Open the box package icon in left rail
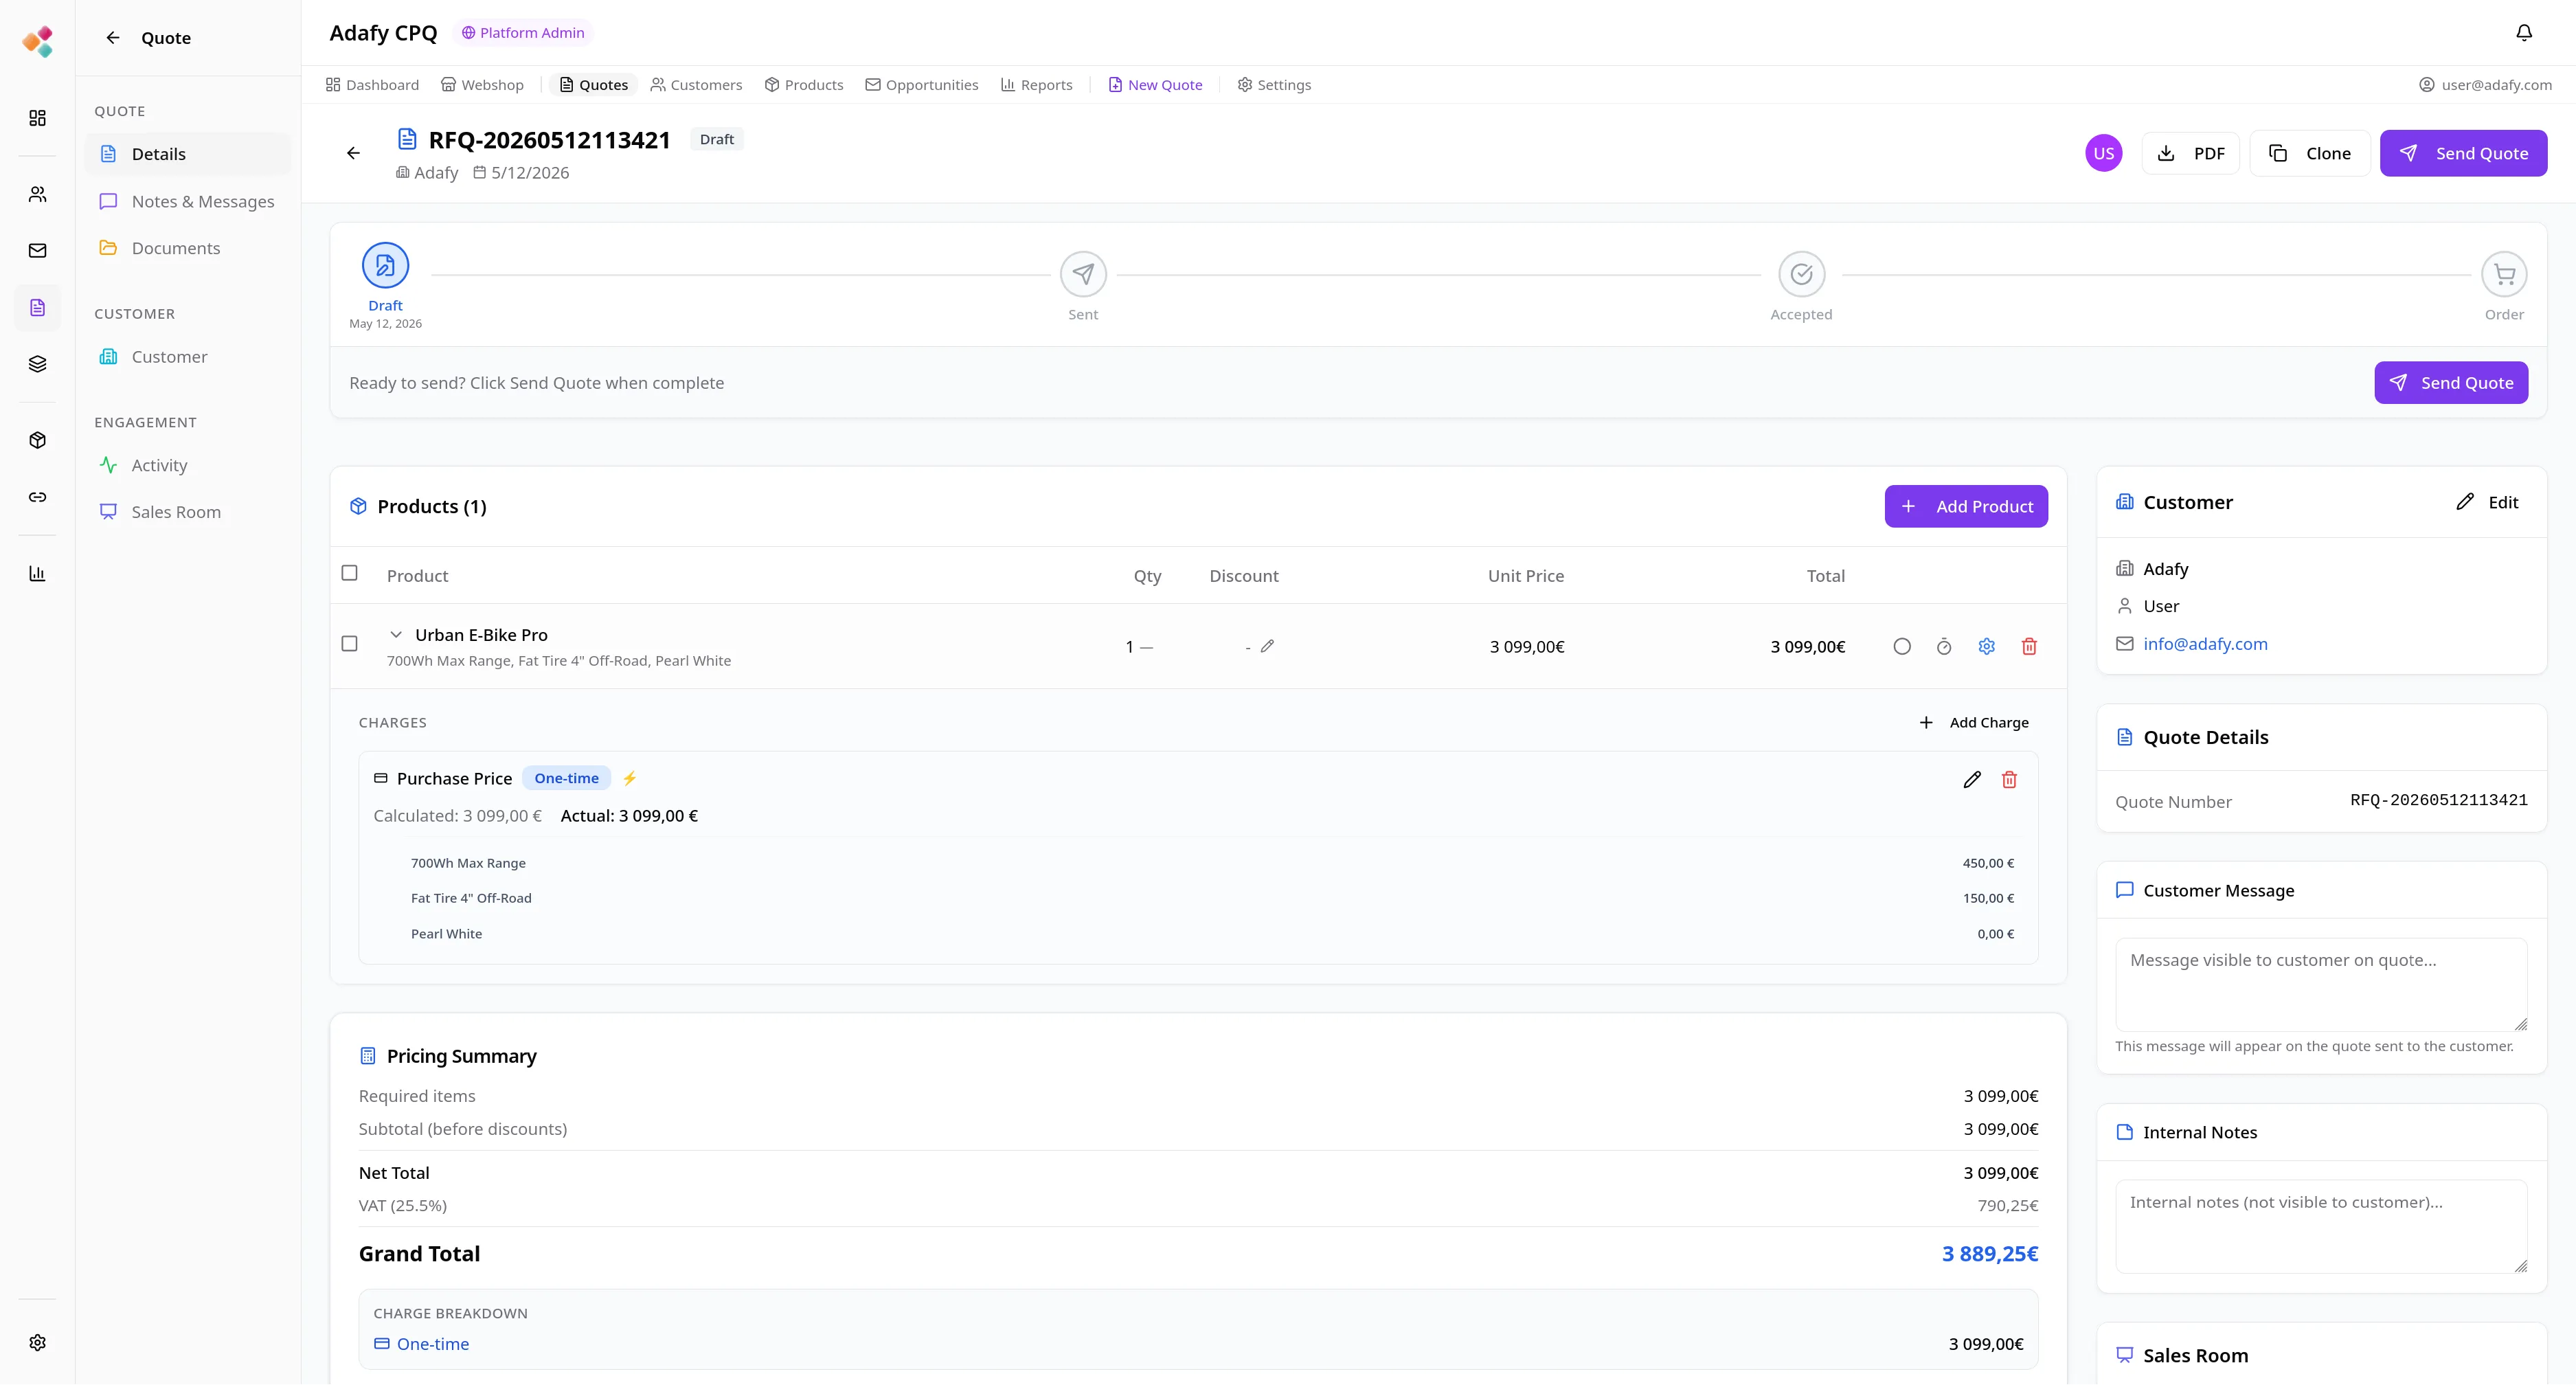 [x=37, y=440]
